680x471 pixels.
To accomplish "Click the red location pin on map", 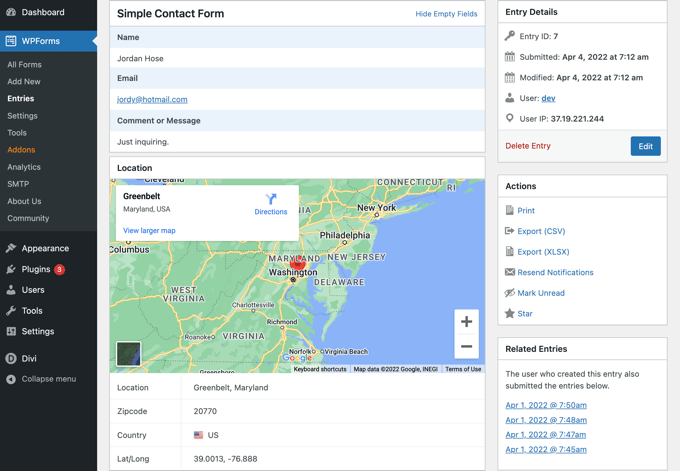I will (297, 262).
